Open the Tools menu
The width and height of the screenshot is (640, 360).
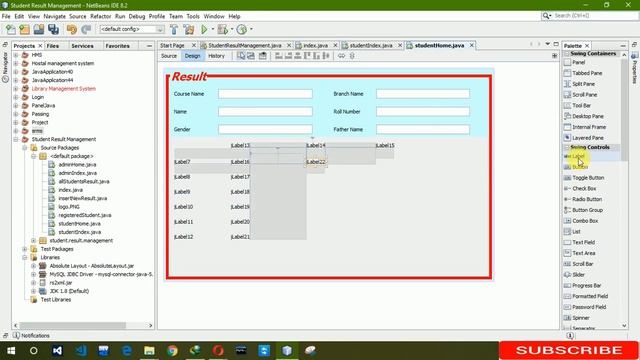coord(193,16)
